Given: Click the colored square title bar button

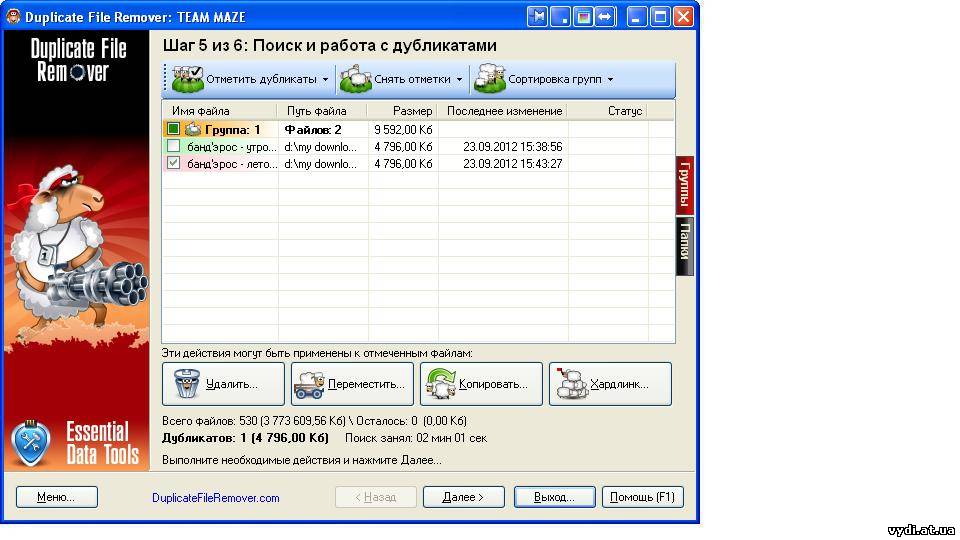Looking at the screenshot, I should (x=583, y=17).
